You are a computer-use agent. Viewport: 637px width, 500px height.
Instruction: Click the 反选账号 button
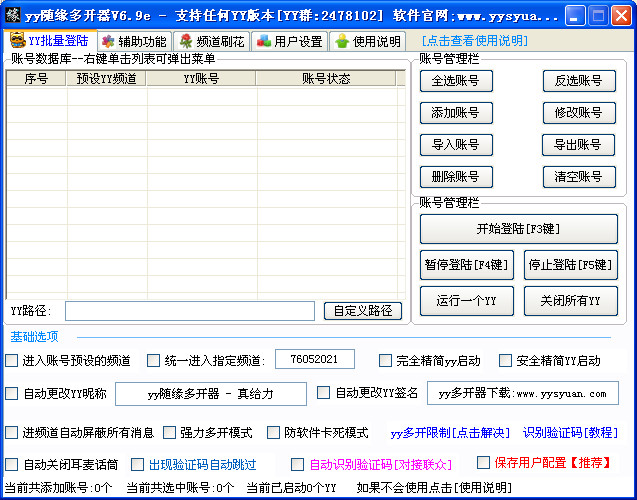tap(579, 81)
